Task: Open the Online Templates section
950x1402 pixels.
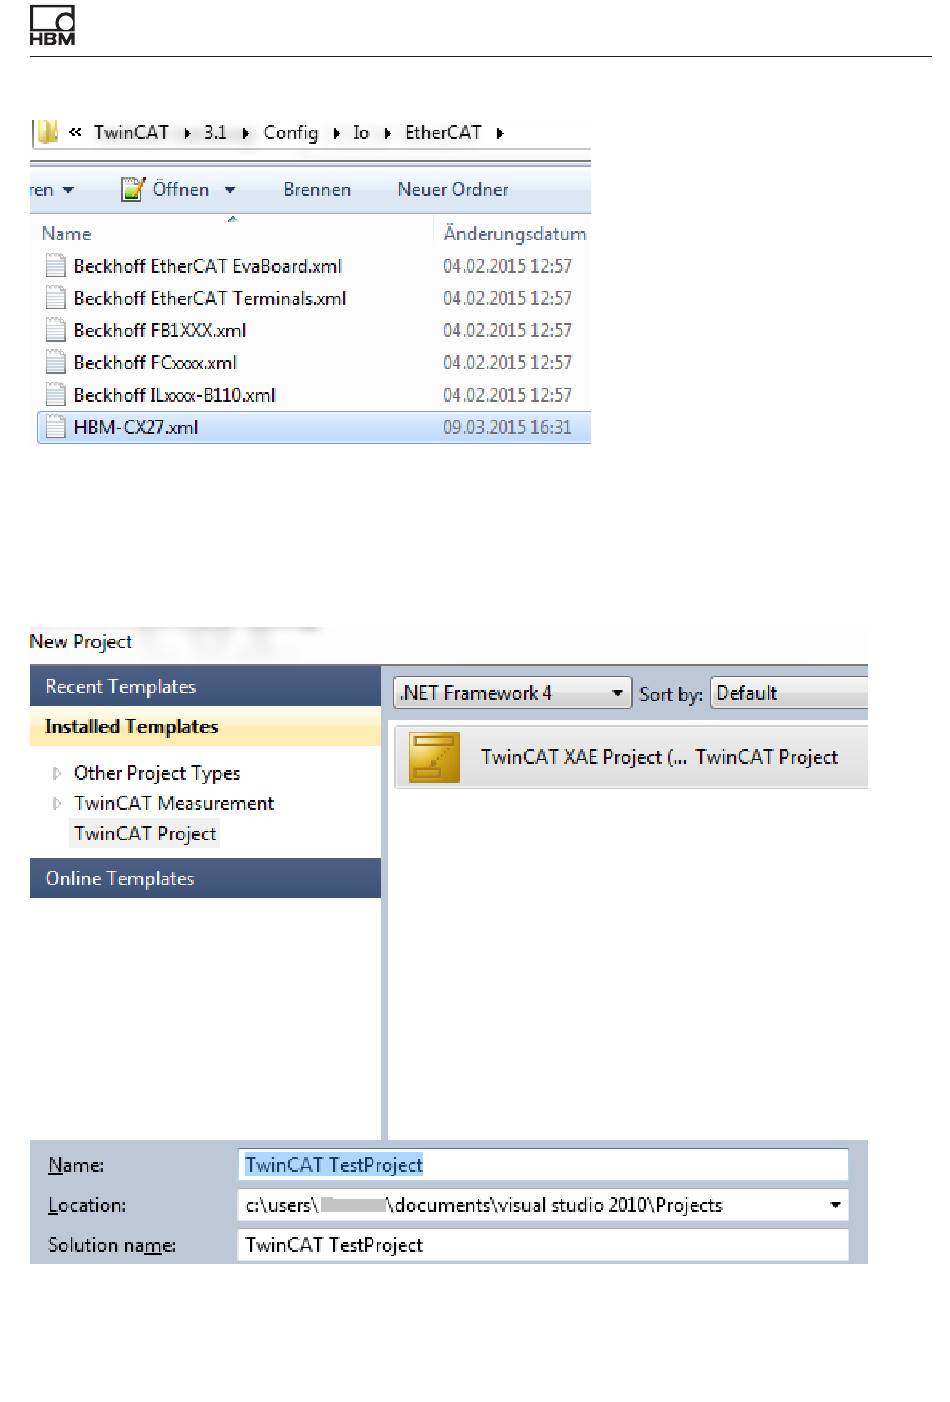Action: (x=205, y=878)
